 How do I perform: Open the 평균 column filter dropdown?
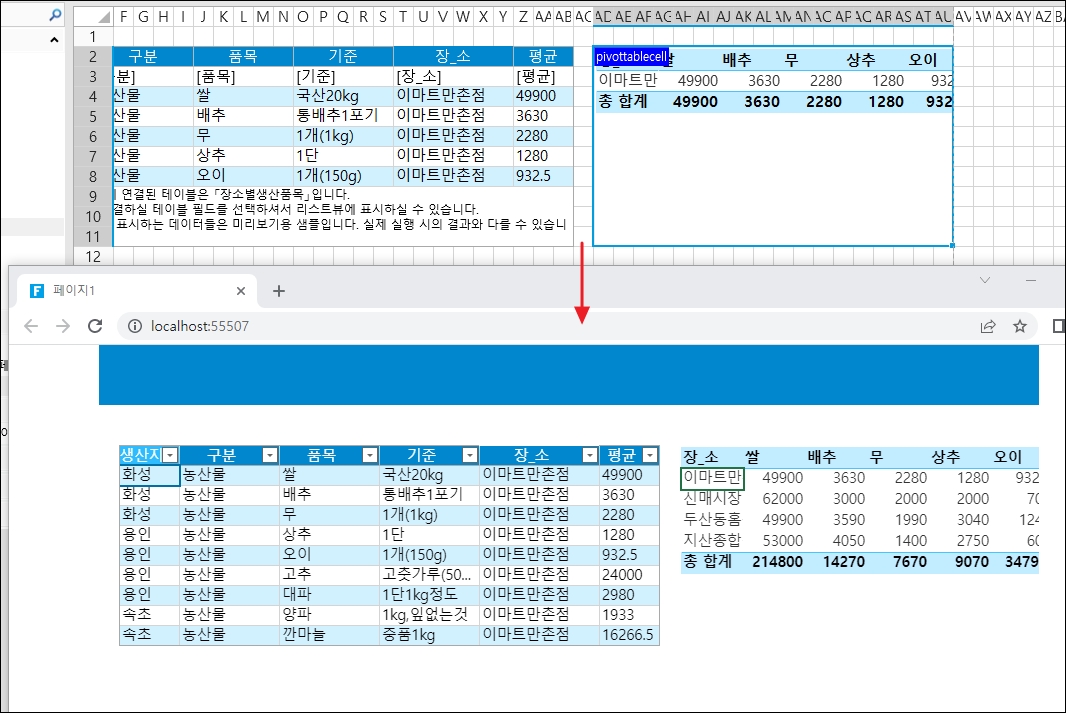tap(650, 455)
